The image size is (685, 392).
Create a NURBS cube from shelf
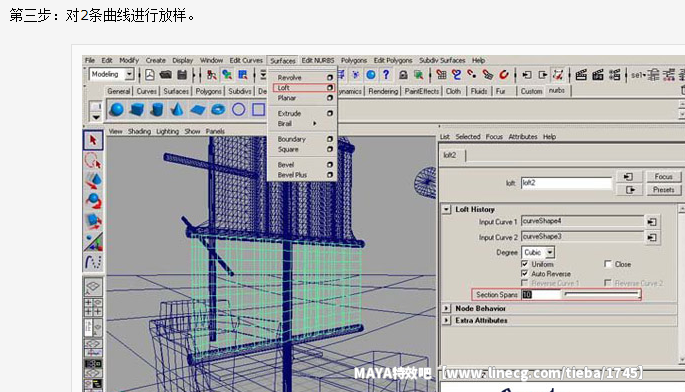137,109
